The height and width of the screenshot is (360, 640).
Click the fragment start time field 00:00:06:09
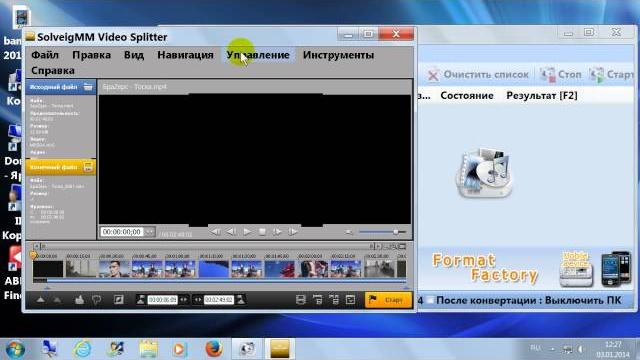162,300
